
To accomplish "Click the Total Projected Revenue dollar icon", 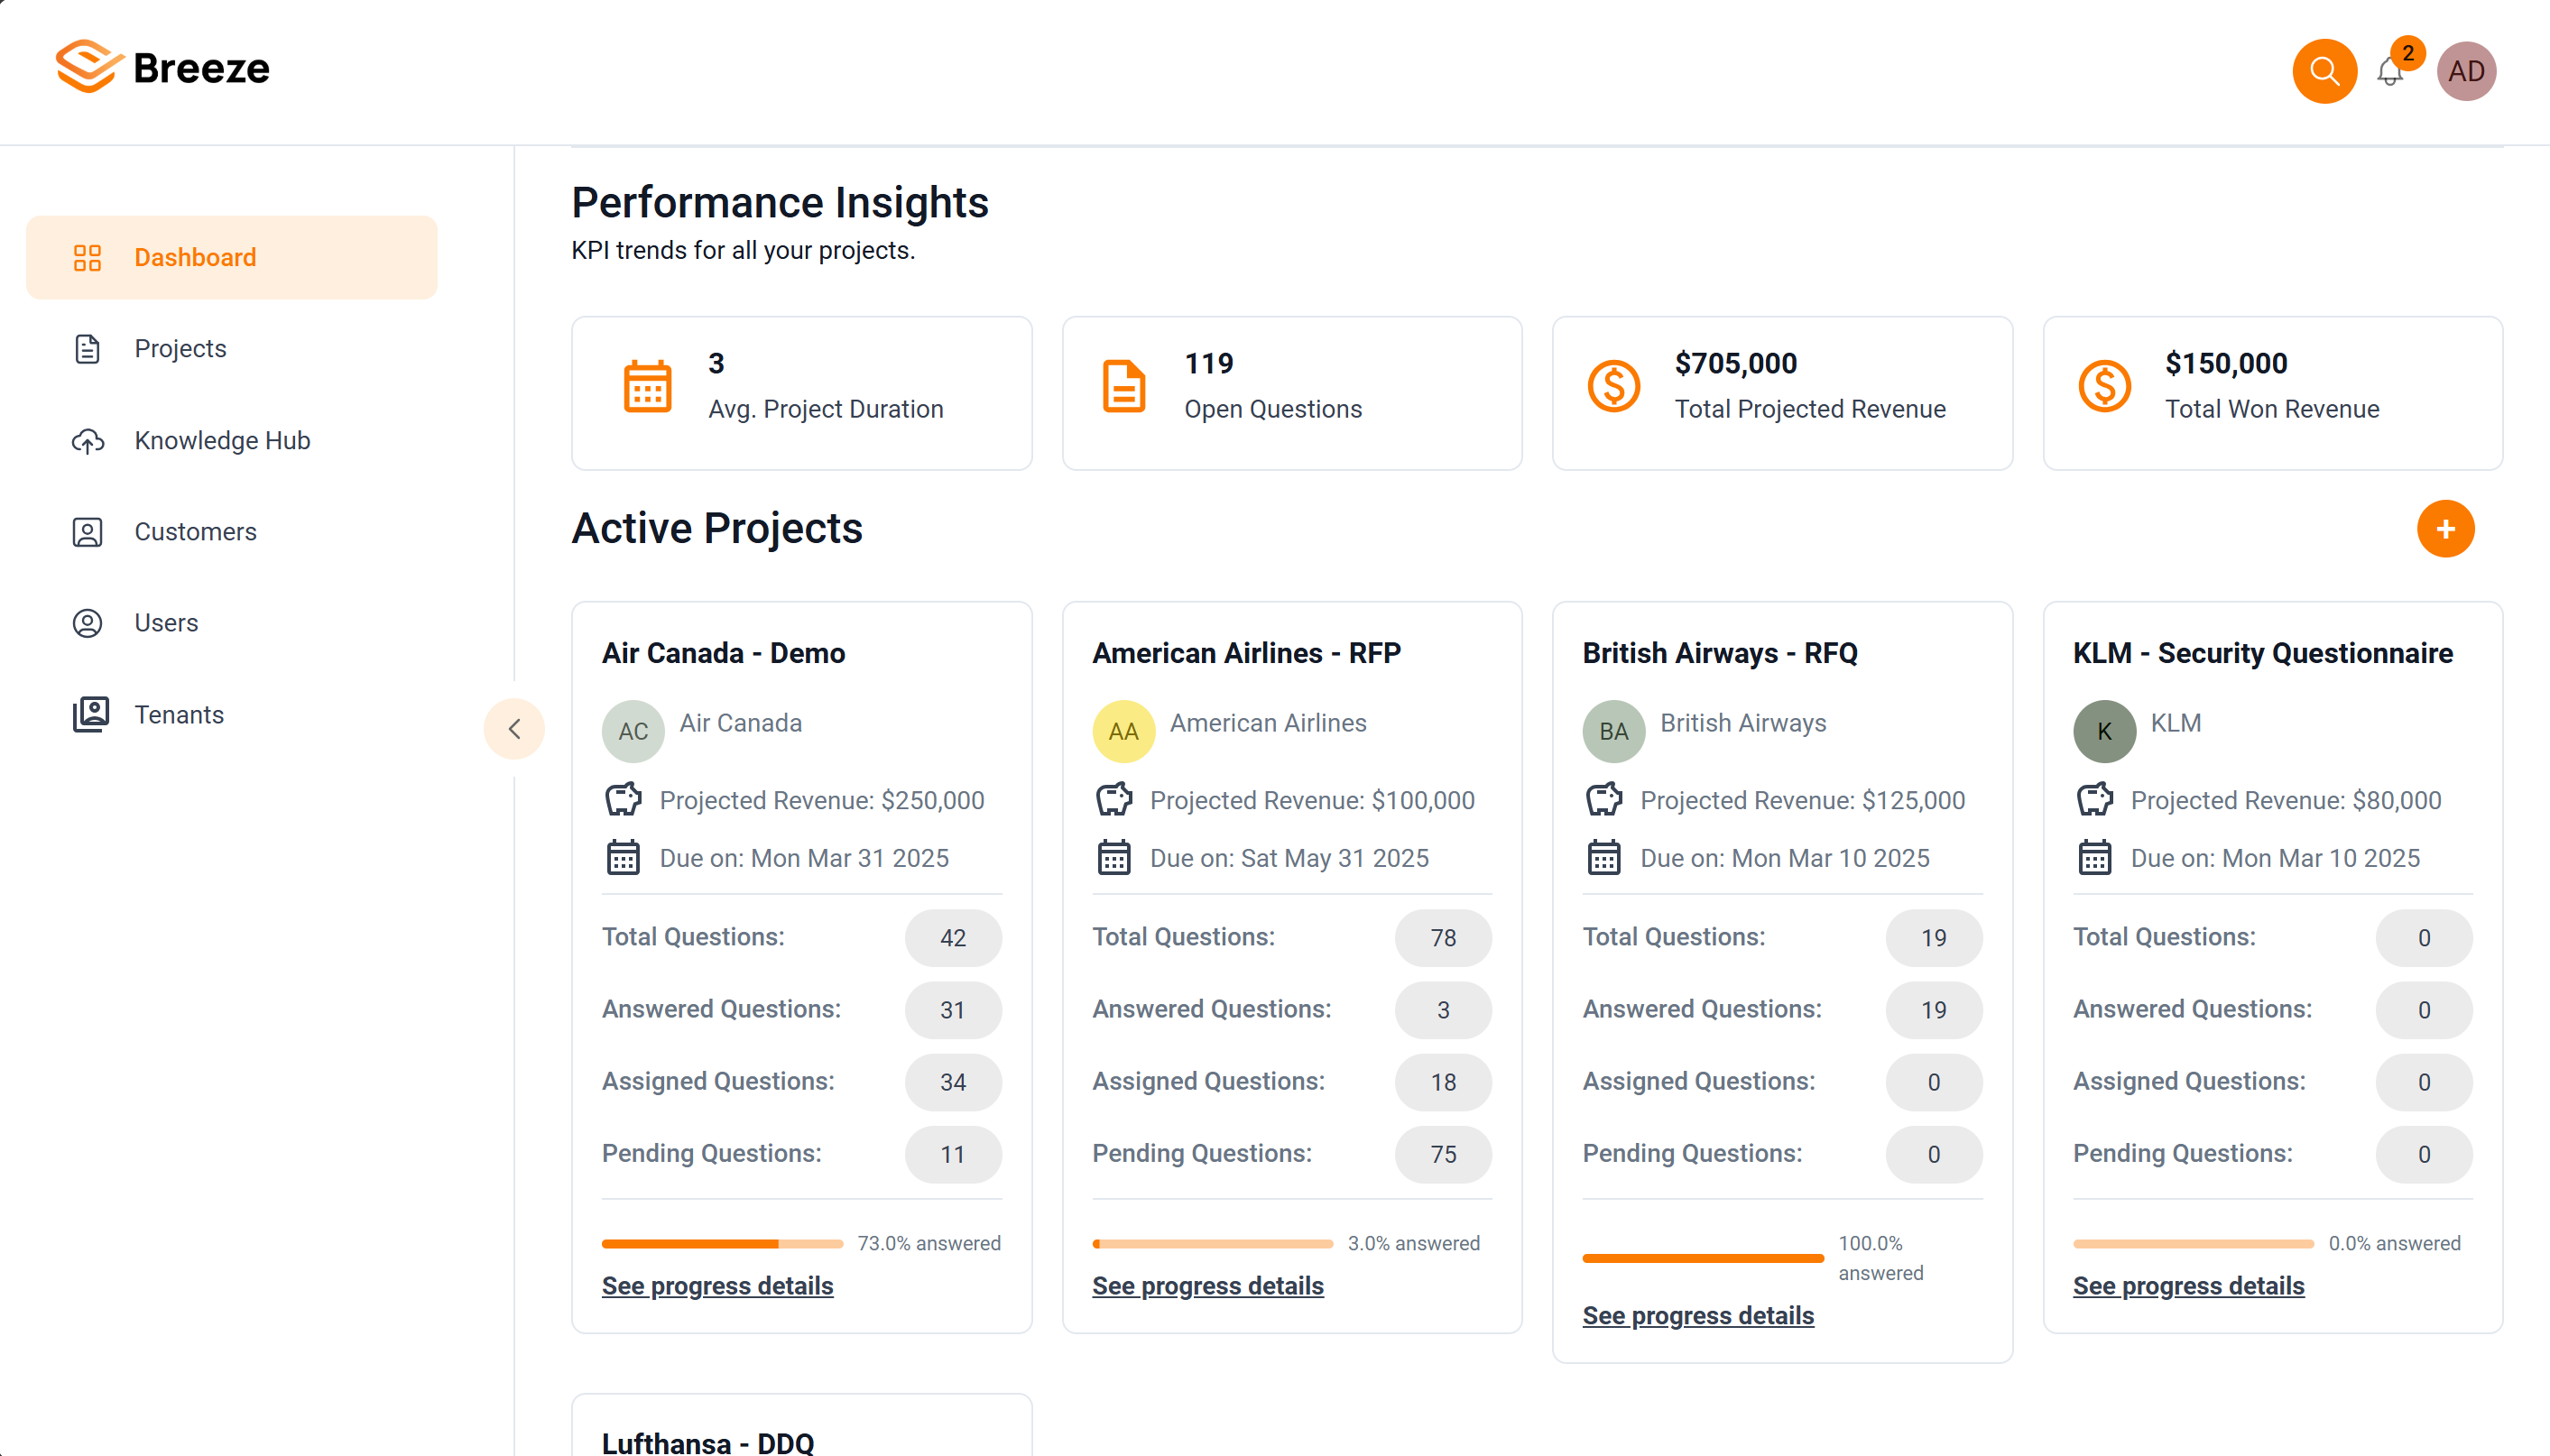I will [1613, 386].
